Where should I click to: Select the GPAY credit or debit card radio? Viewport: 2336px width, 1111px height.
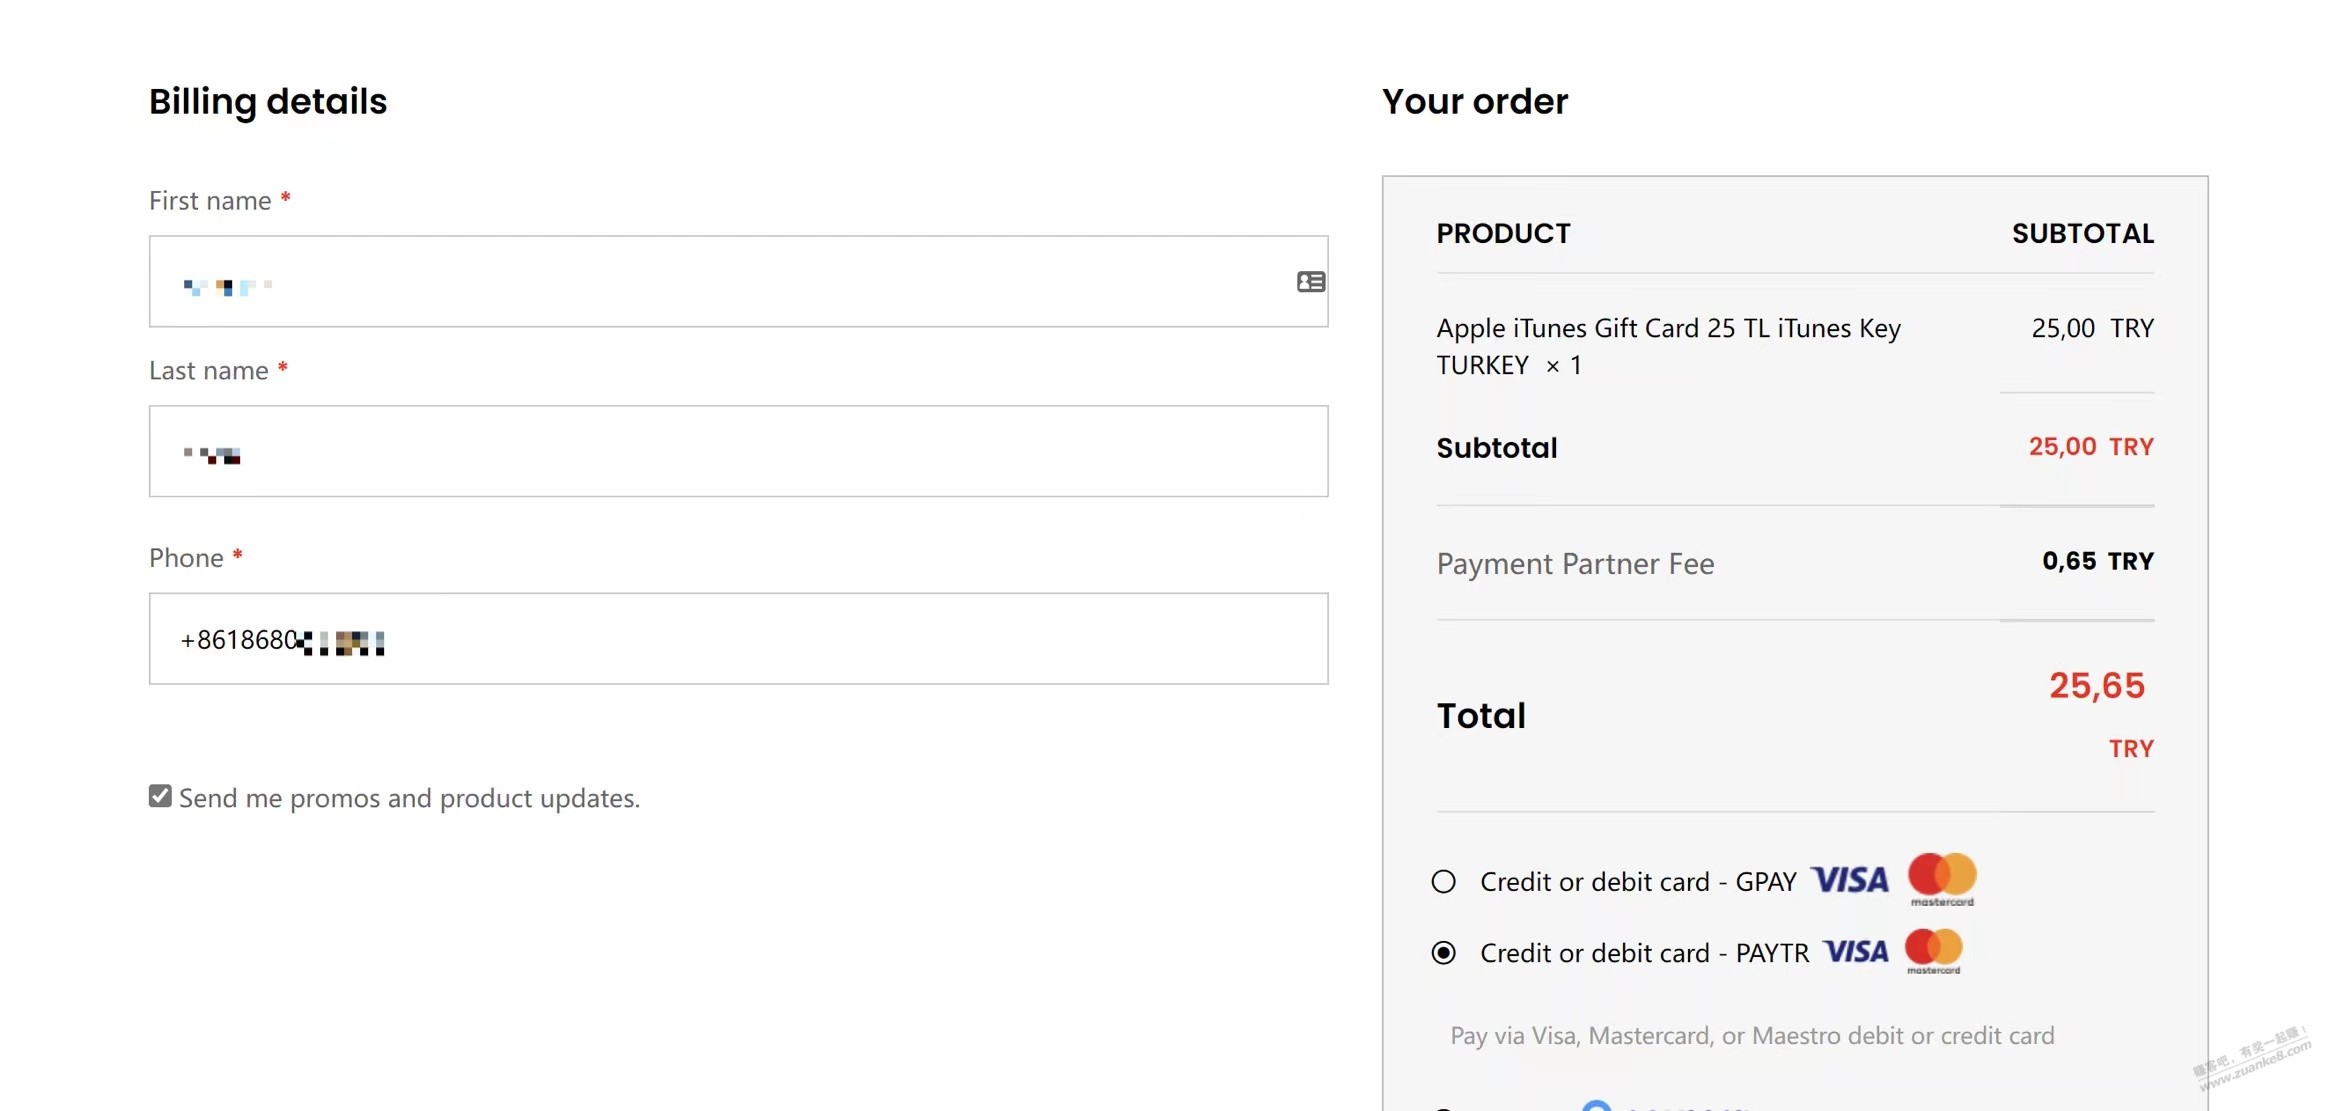point(1443,882)
